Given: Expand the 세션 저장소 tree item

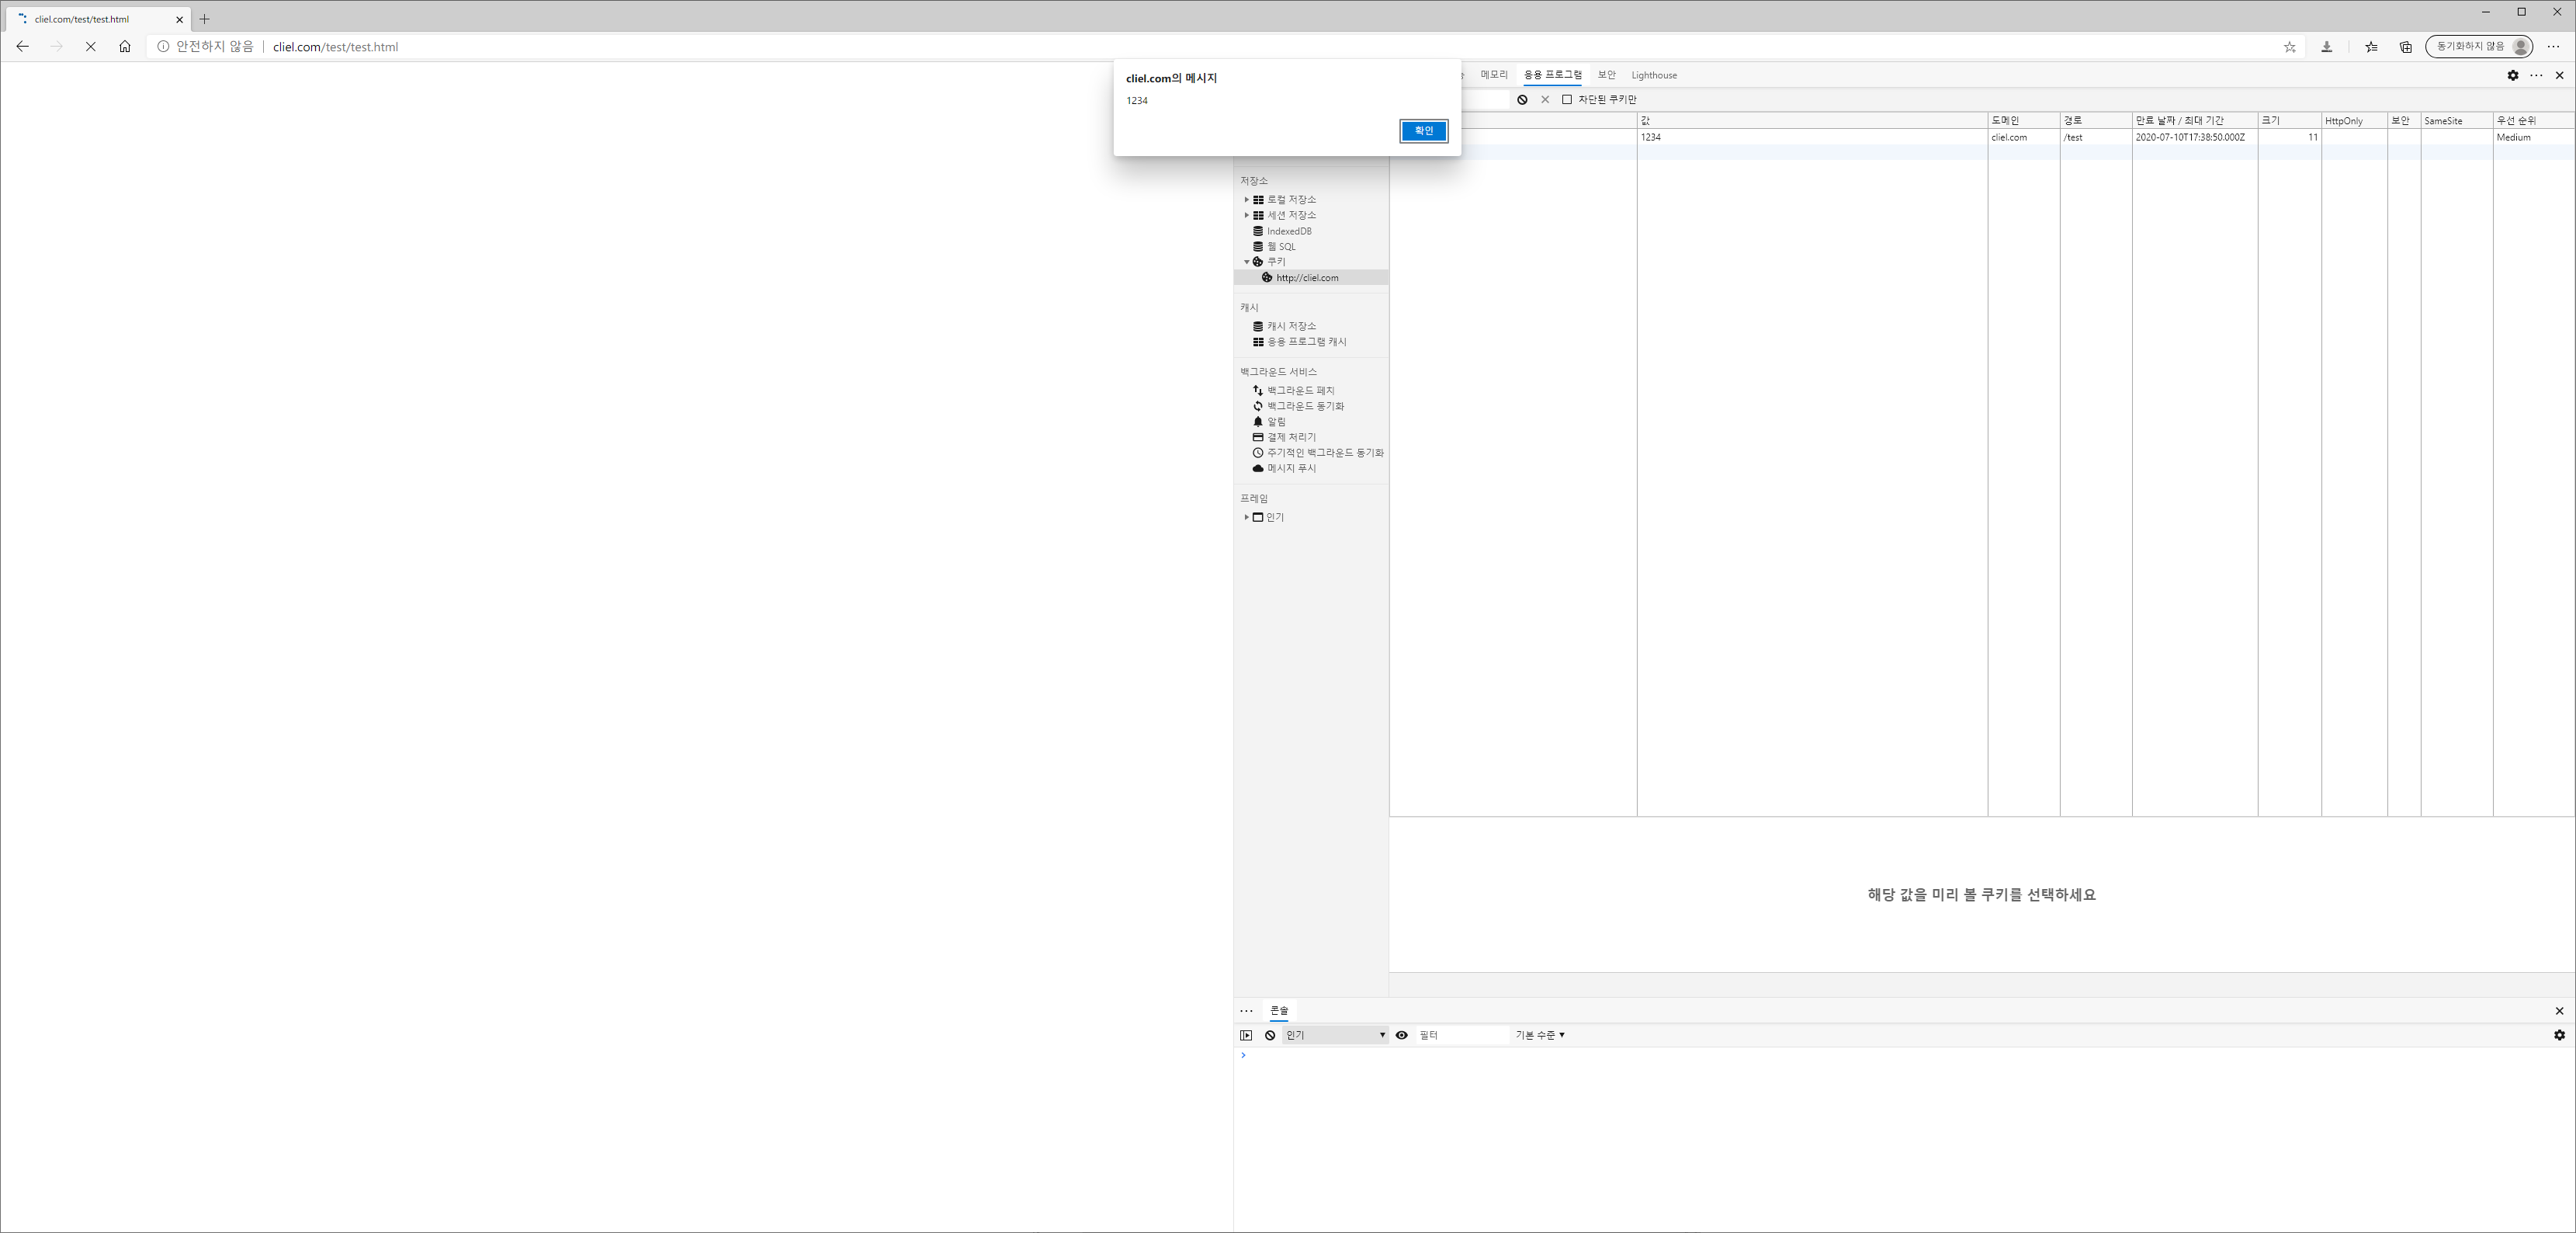Looking at the screenshot, I should coord(1246,215).
